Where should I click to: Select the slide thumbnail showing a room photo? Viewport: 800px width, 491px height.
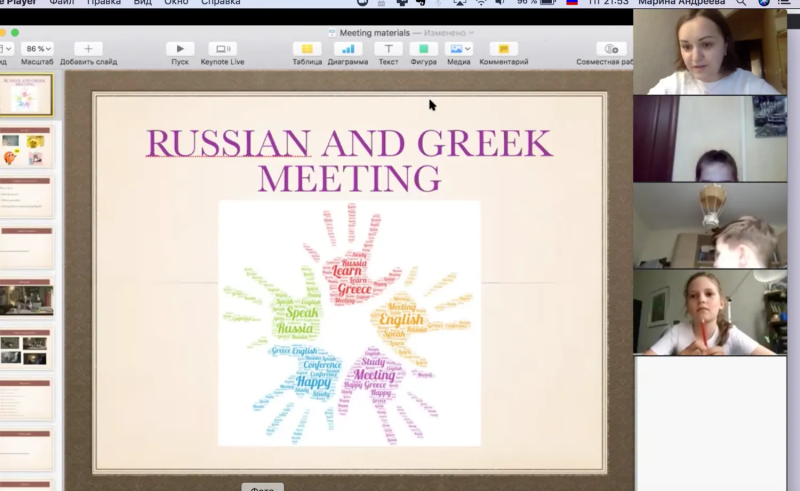[x=26, y=298]
